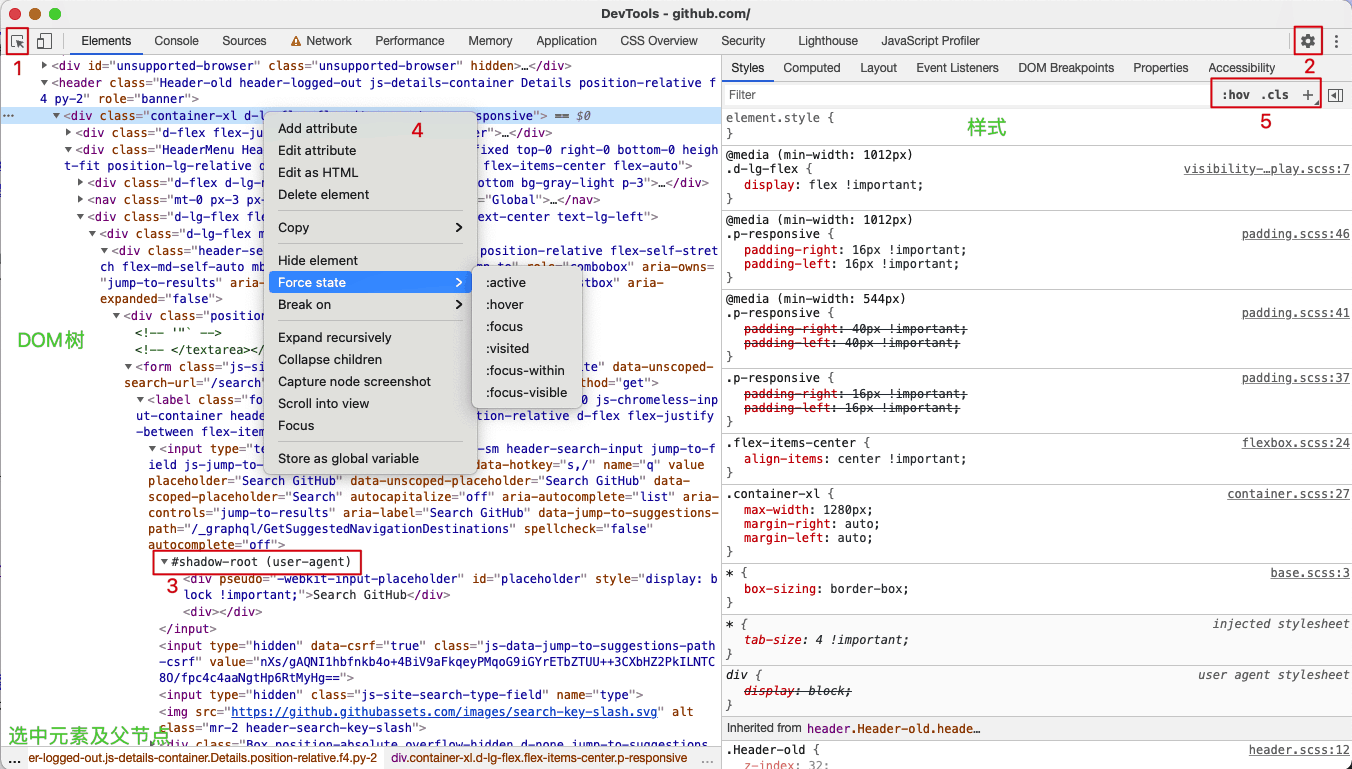Screen dimensions: 1352x769
Task: Expand the unsupported-browser div node
Action: 44,66
